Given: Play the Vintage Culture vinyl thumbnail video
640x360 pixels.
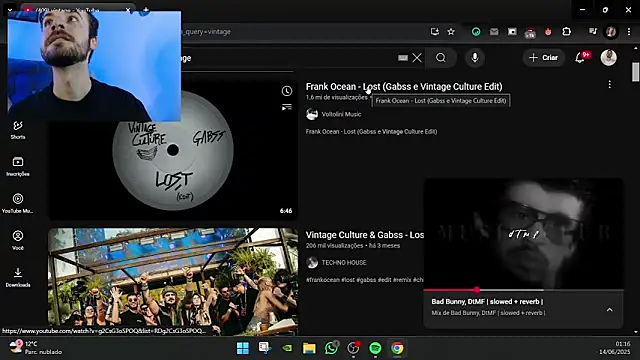Looking at the screenshot, I should pyautogui.click(x=173, y=150).
